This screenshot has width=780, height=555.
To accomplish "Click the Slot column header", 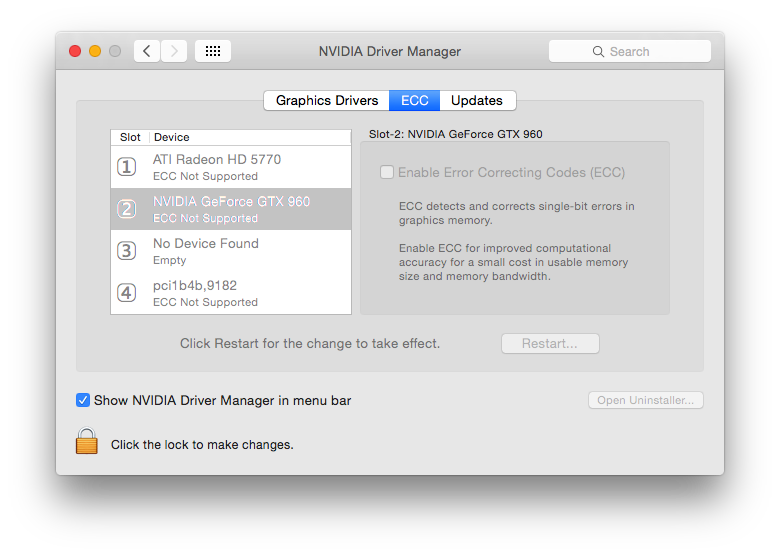I will pos(130,137).
